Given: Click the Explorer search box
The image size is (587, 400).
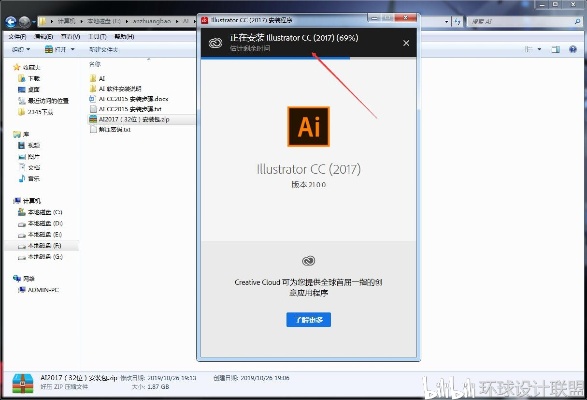Looking at the screenshot, I should (x=525, y=22).
